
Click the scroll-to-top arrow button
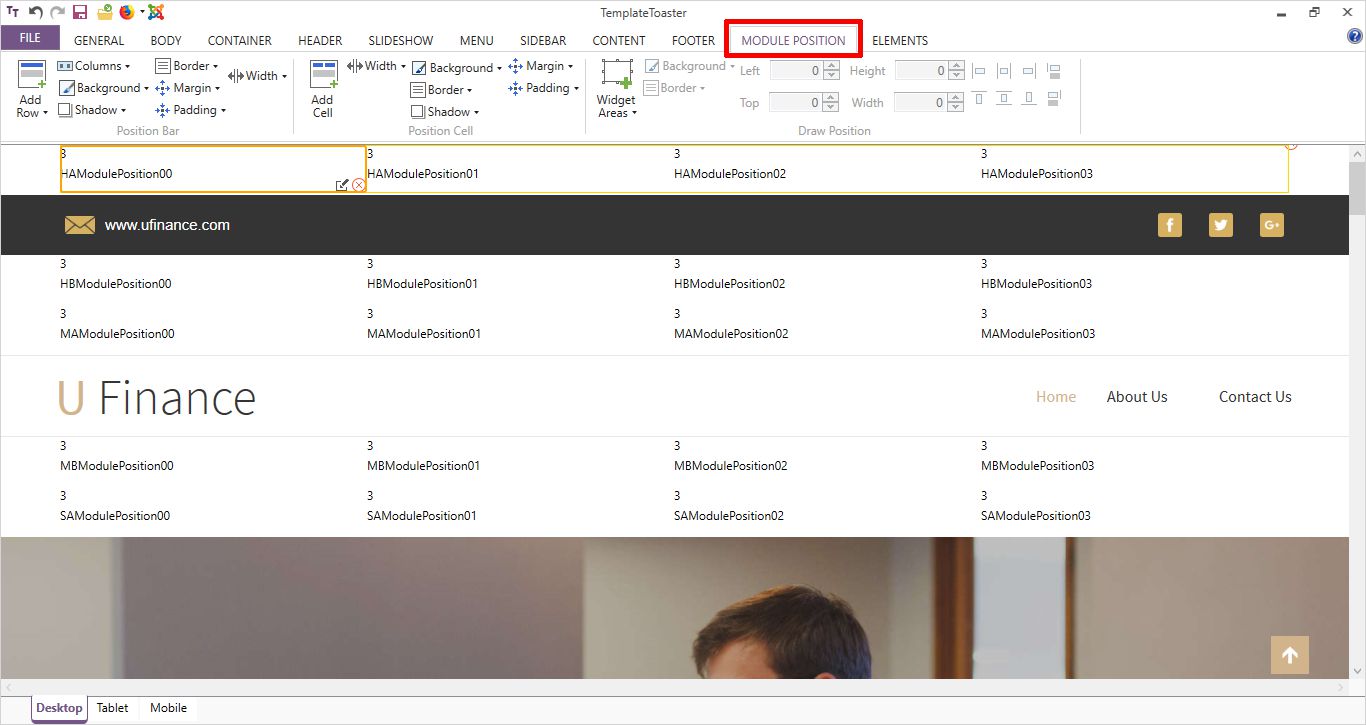coord(1289,655)
